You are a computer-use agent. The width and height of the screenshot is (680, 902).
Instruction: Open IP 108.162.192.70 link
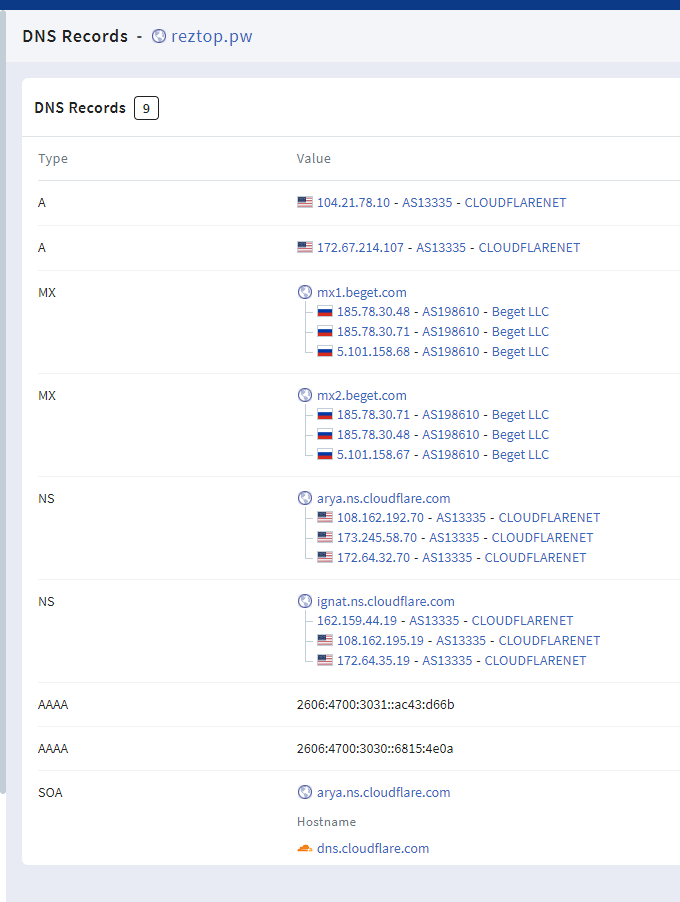pos(380,517)
